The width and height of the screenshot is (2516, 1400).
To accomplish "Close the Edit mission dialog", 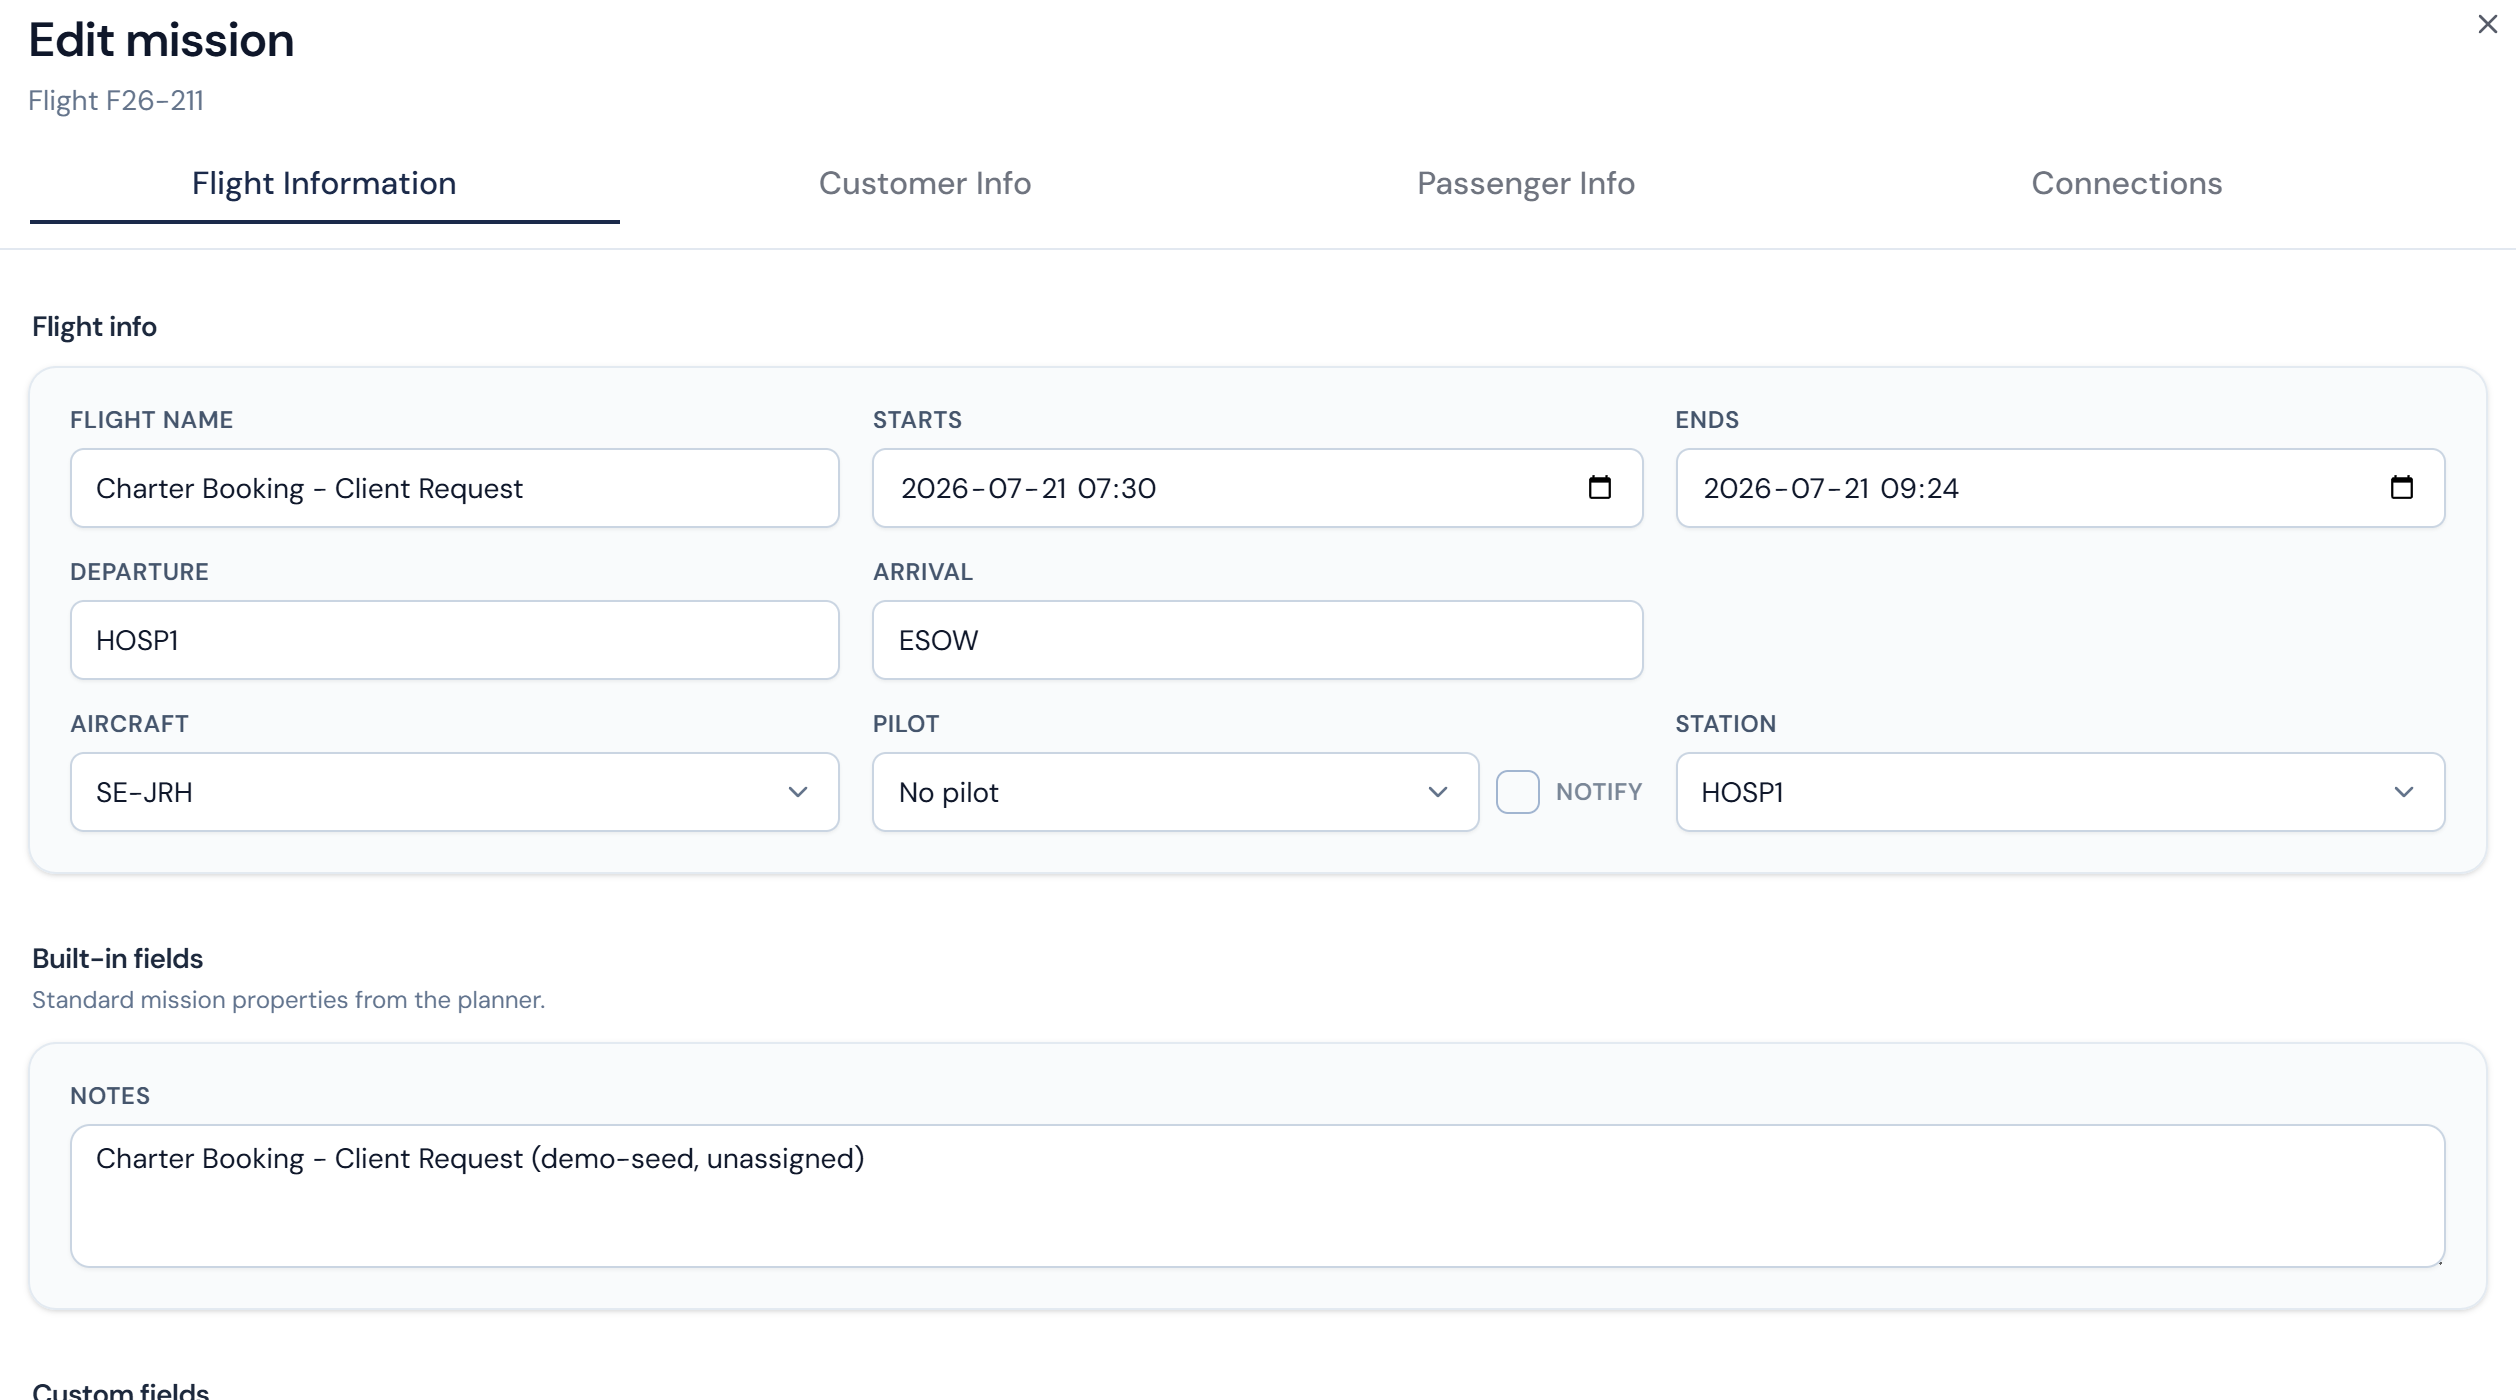I will pos(2488,24).
